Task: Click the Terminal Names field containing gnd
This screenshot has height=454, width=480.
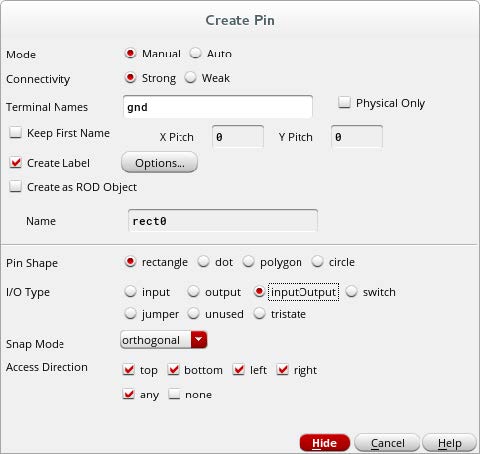Action: point(218,107)
